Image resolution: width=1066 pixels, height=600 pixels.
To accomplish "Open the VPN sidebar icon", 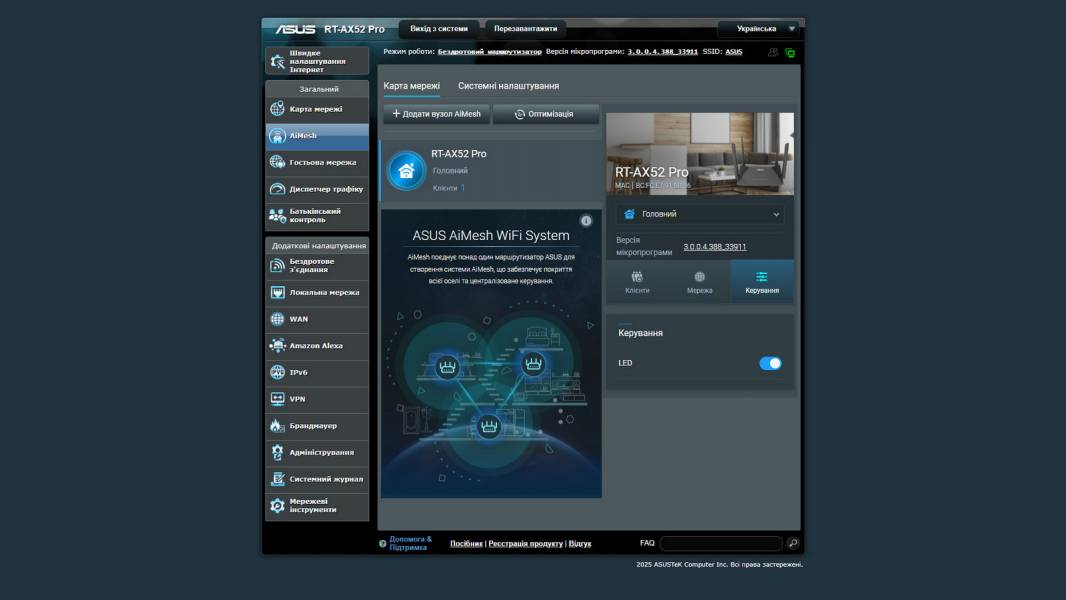I will click(x=277, y=399).
